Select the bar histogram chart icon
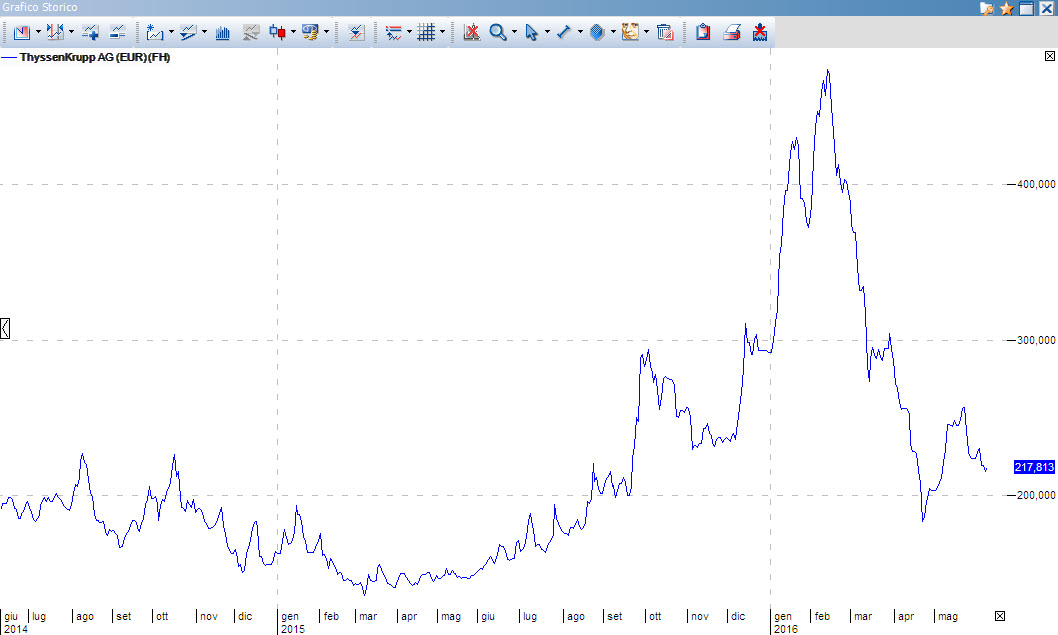Viewport: 1058px width, 635px height. tap(223, 32)
